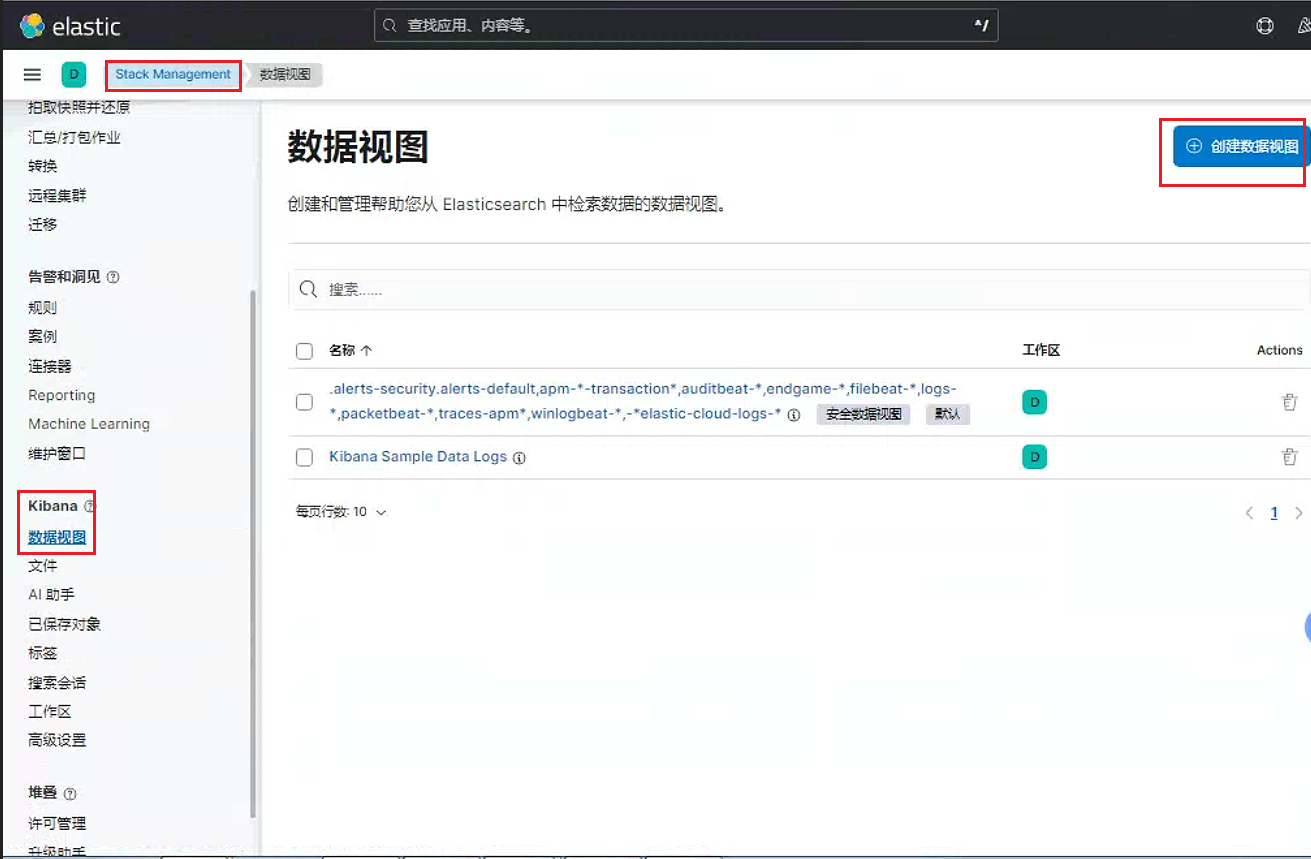Open the 每页行数 10 rows dropdown
The width and height of the screenshot is (1311, 859).
pos(341,512)
